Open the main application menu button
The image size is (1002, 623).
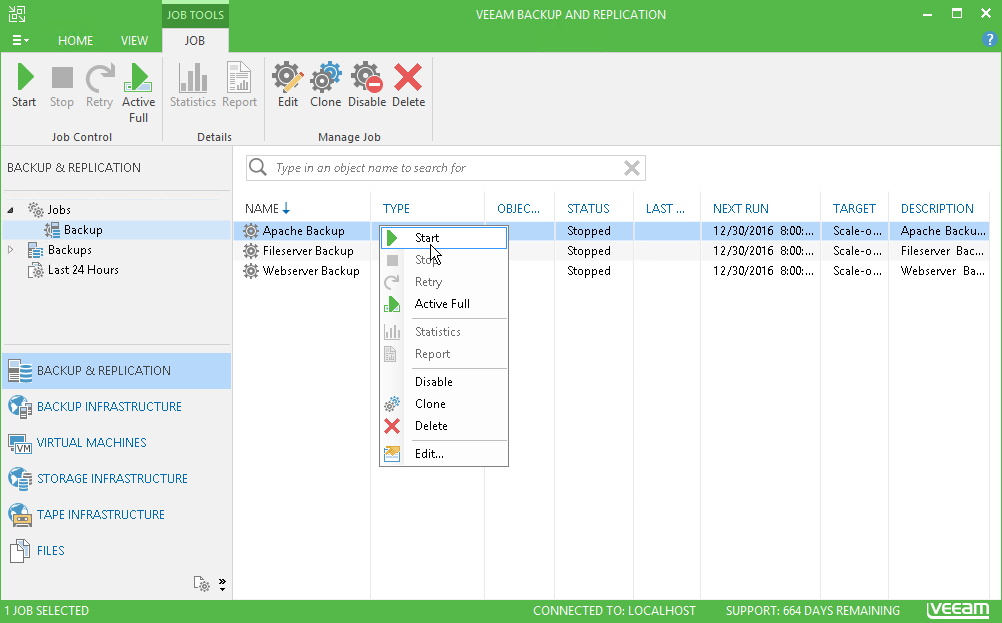click(x=20, y=40)
